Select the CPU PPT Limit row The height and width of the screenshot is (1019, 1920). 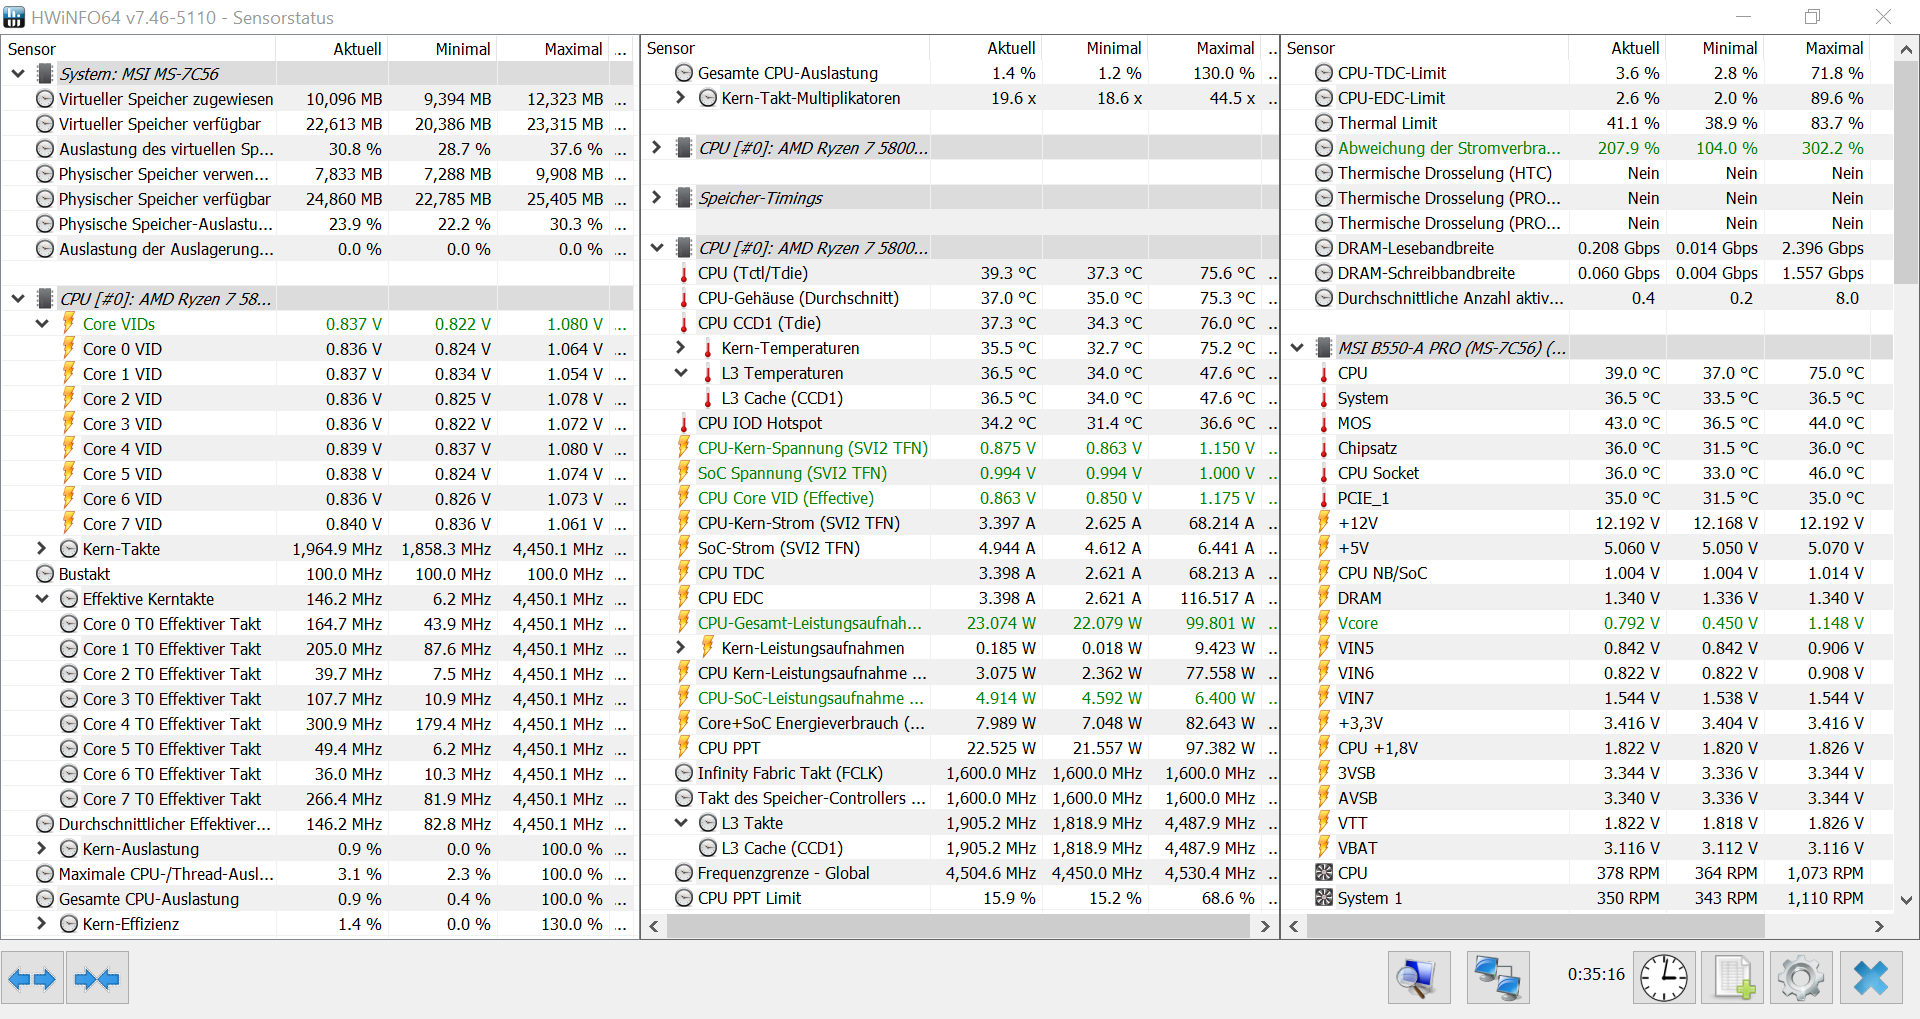[x=961, y=898]
